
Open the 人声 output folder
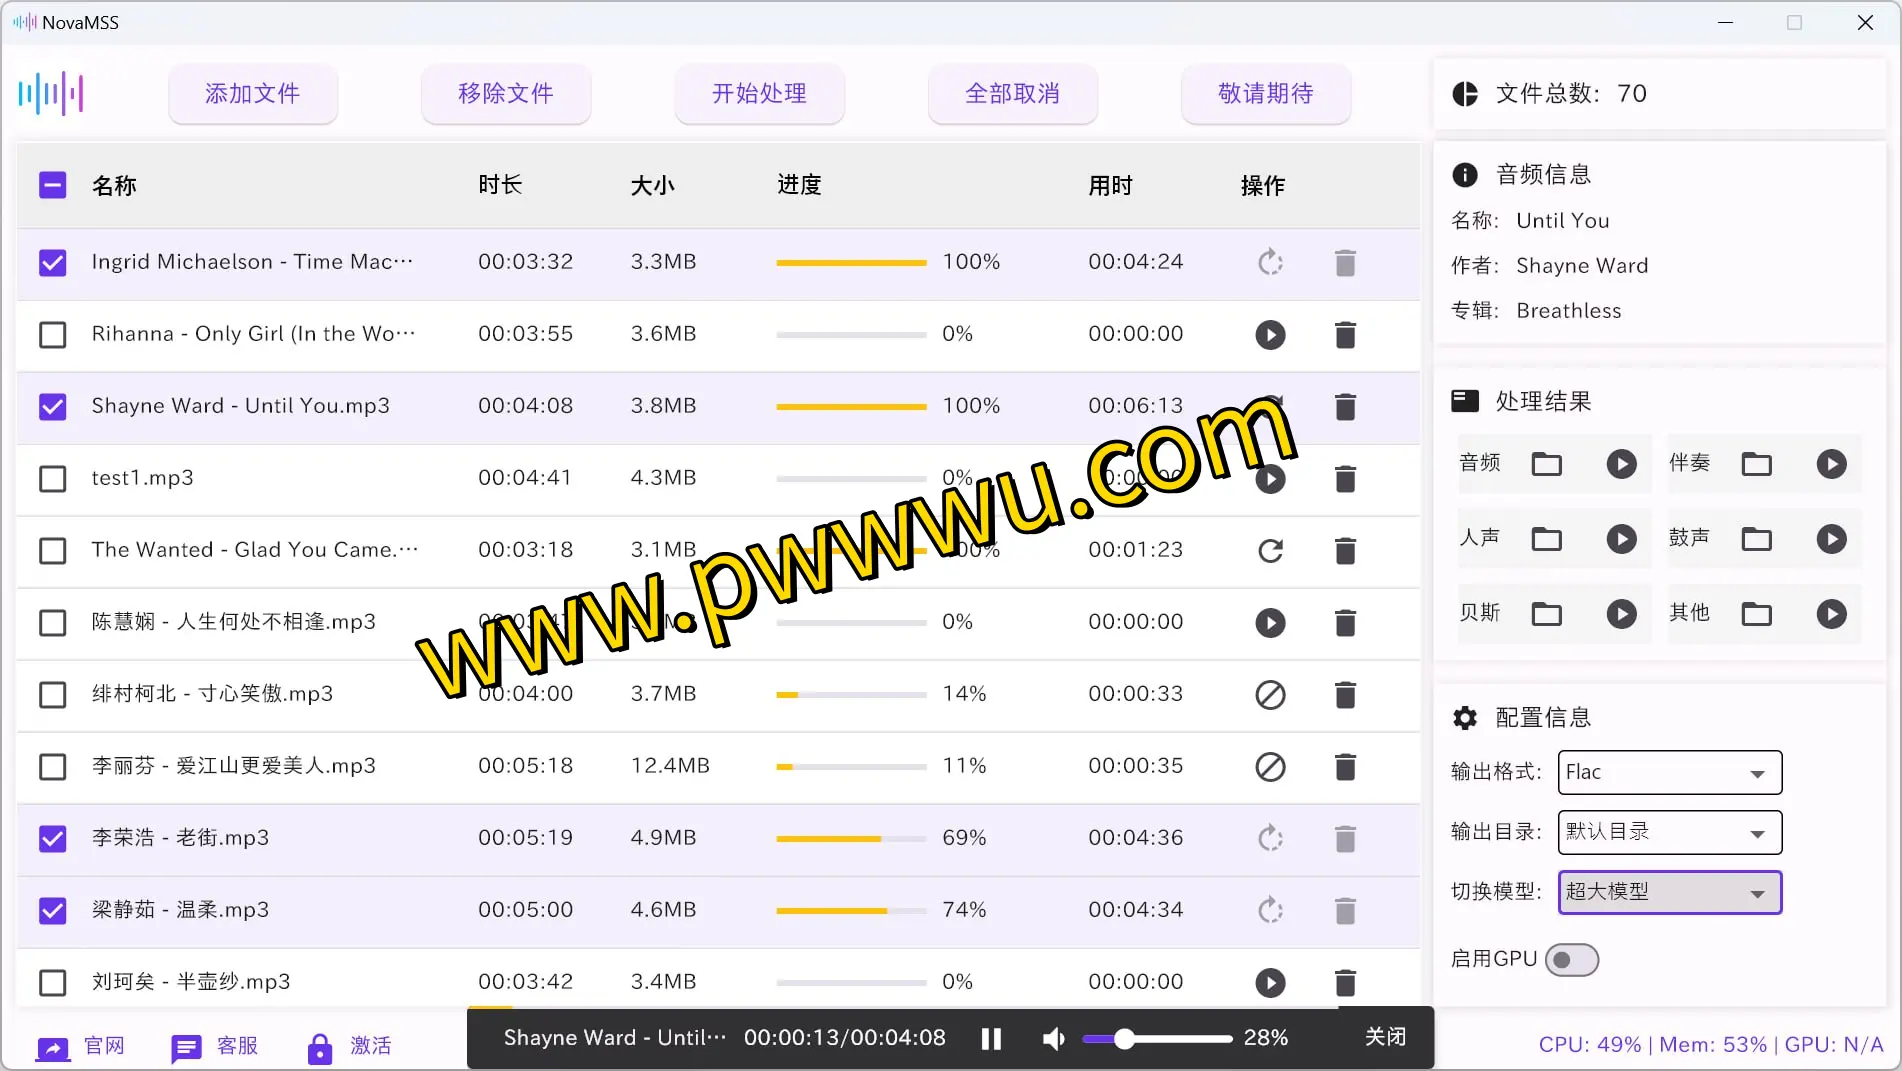(x=1546, y=539)
